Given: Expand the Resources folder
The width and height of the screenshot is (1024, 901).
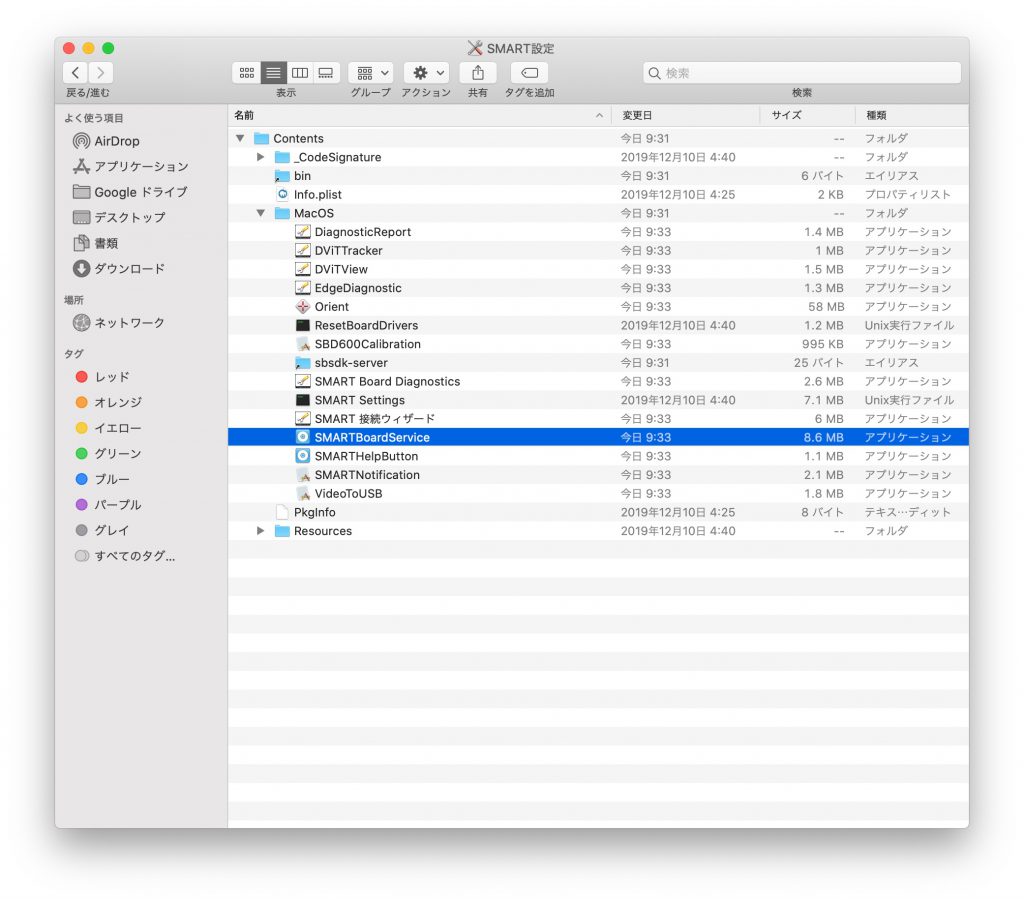Looking at the screenshot, I should point(261,531).
